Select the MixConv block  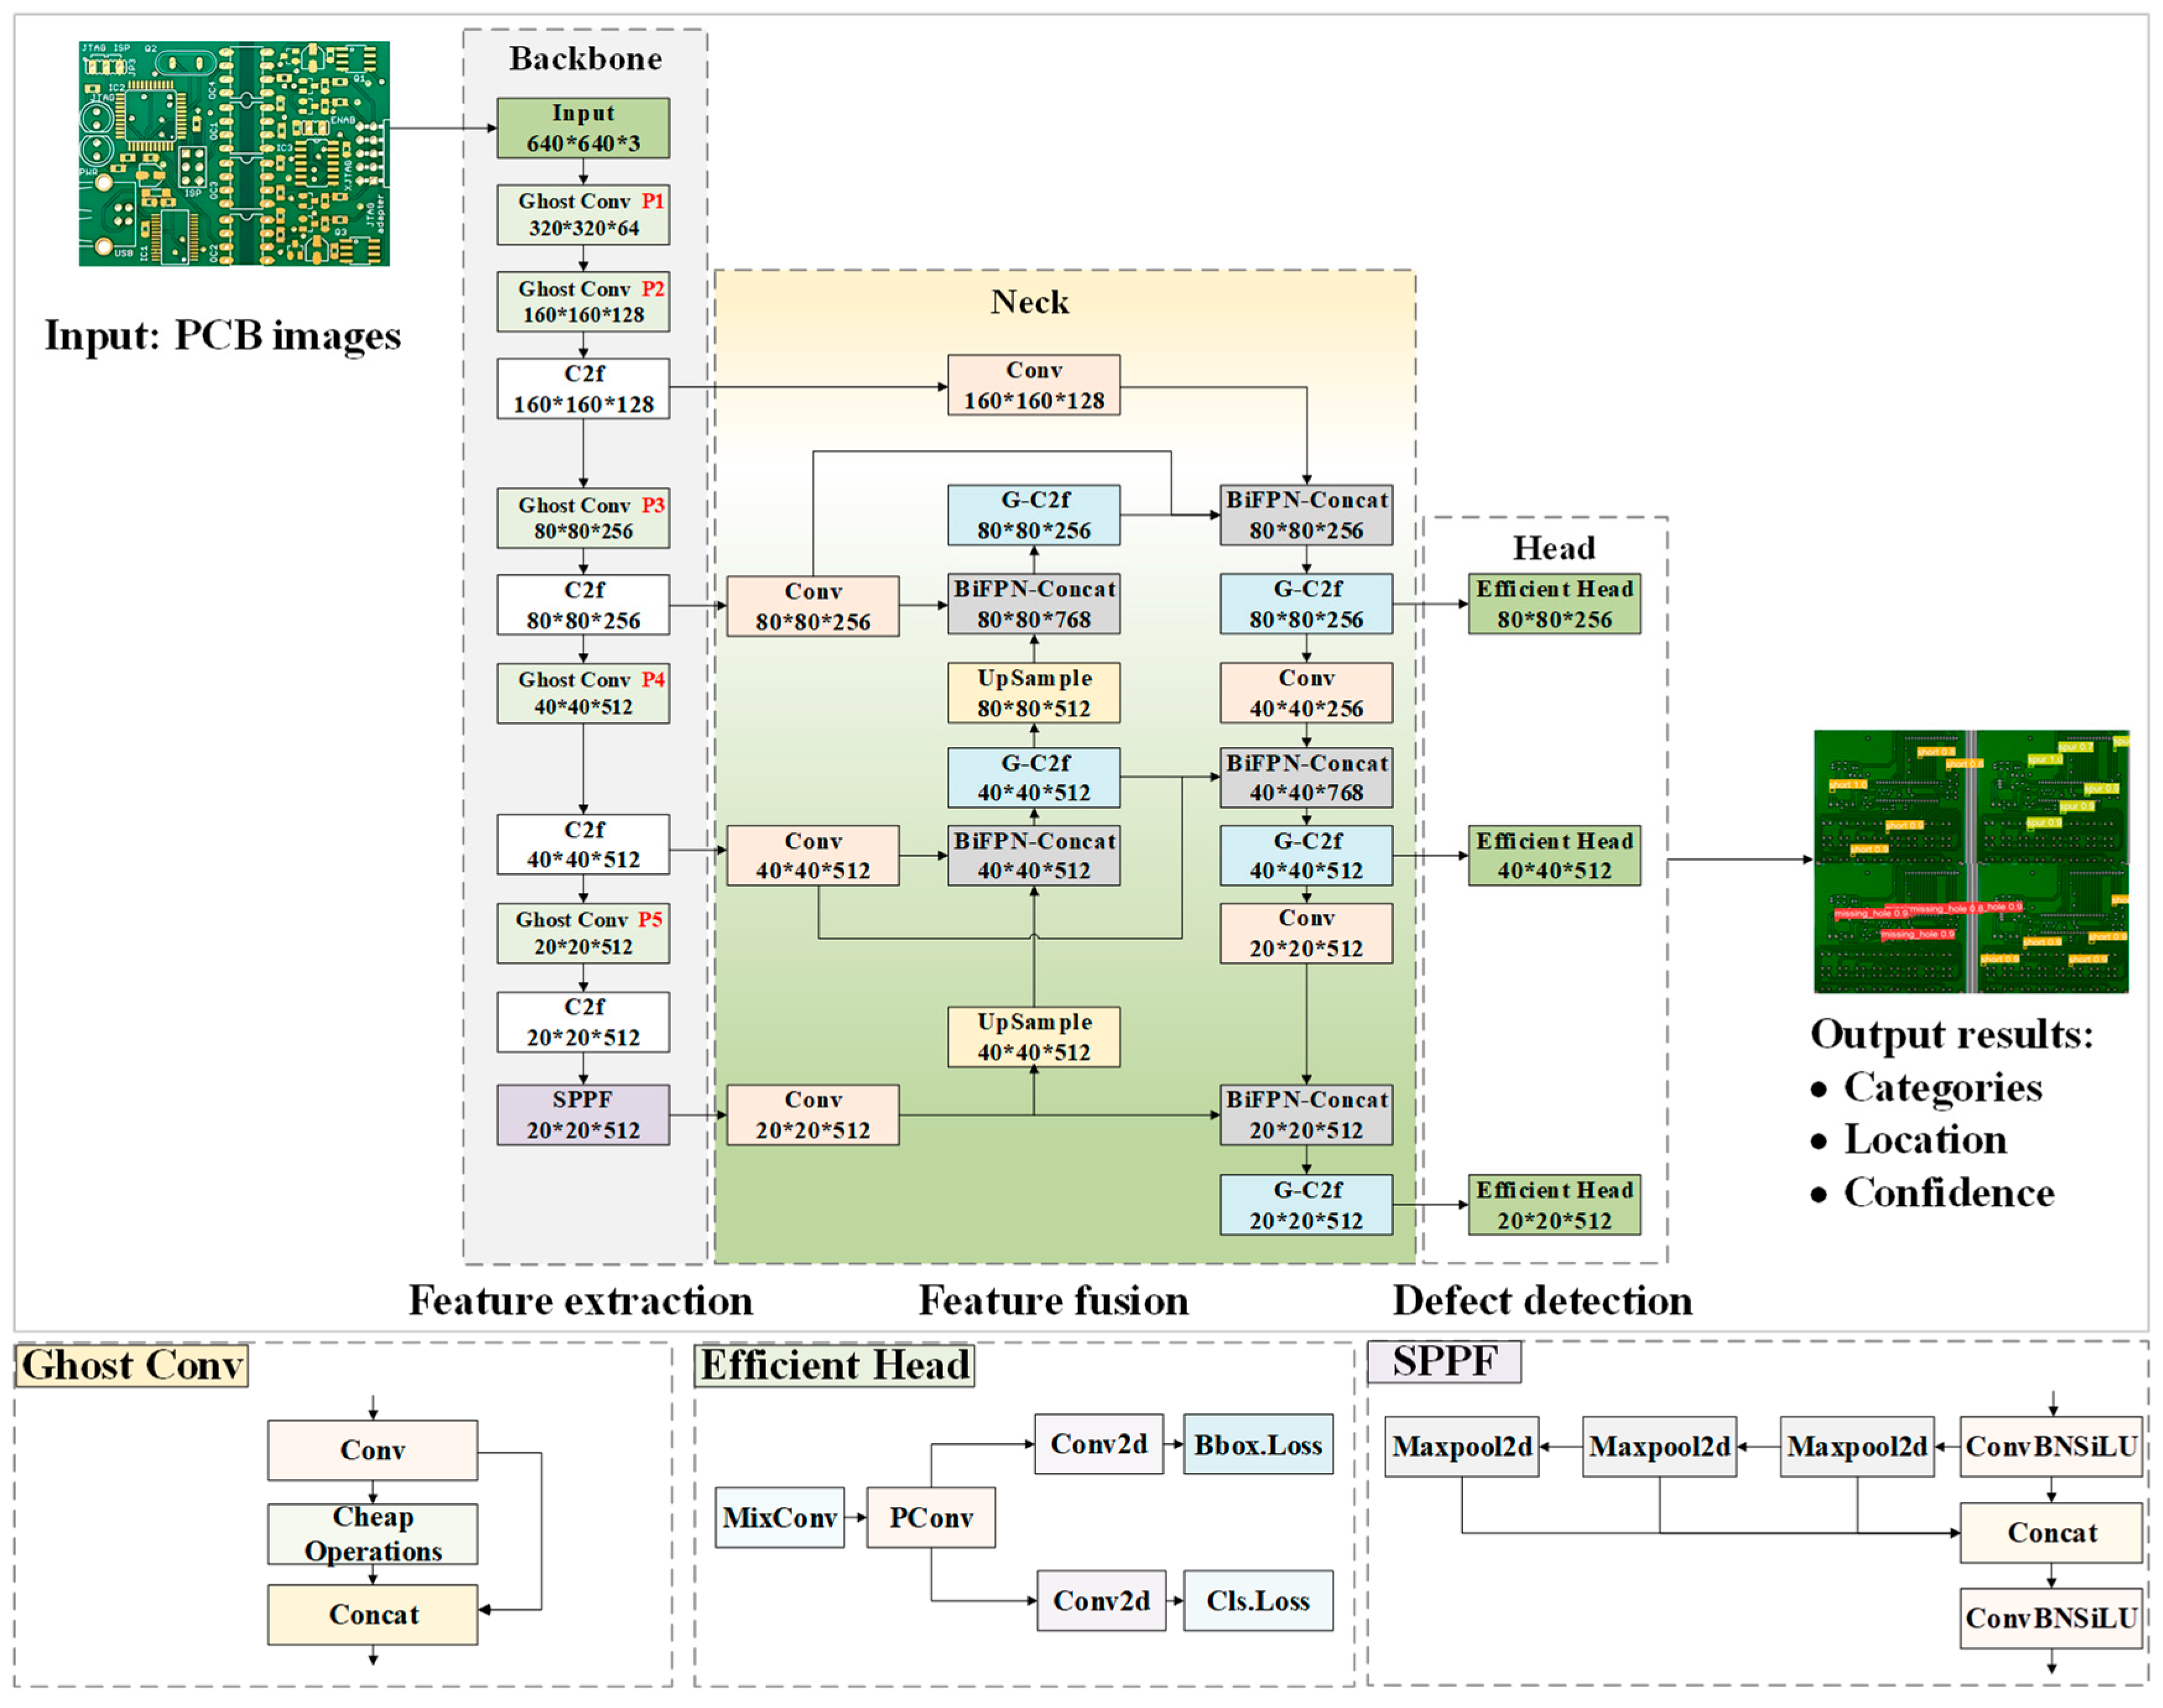(x=780, y=1518)
